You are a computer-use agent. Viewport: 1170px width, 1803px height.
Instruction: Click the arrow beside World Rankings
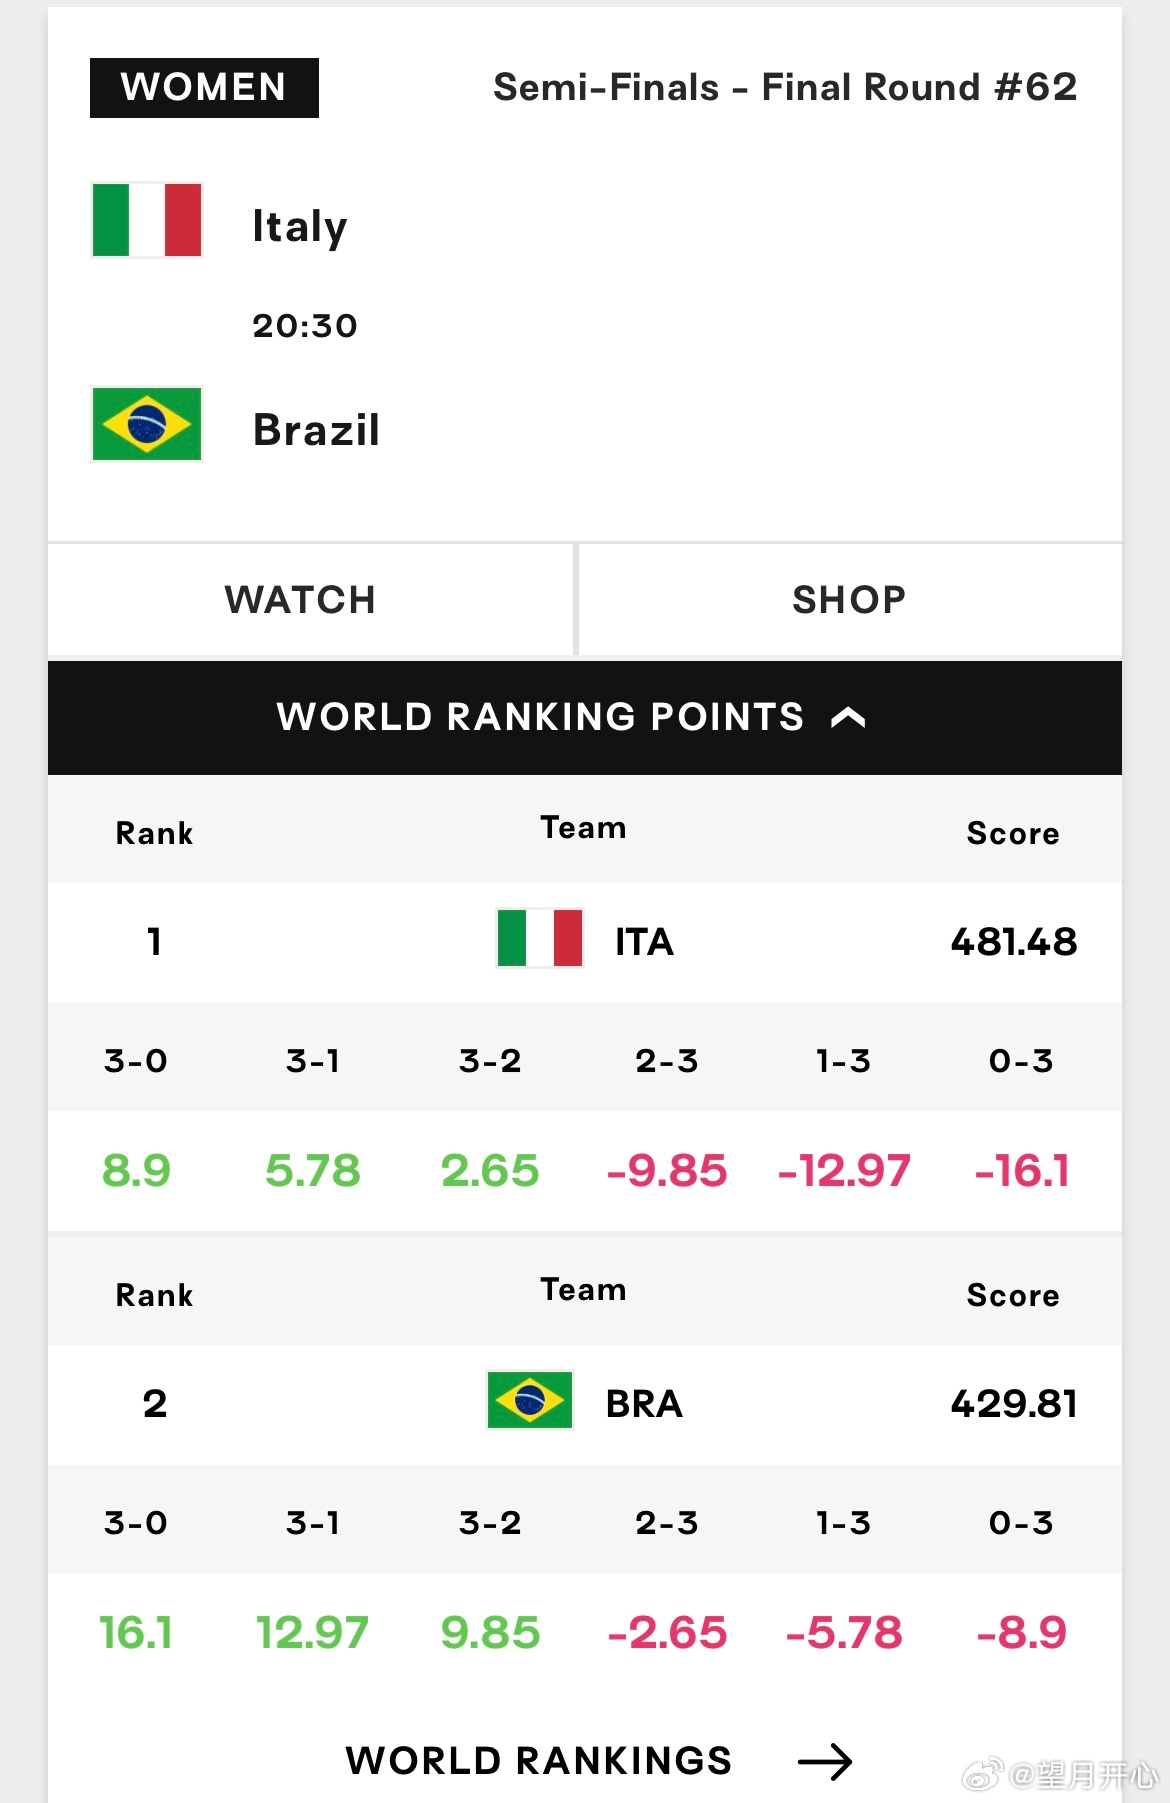click(x=825, y=1761)
